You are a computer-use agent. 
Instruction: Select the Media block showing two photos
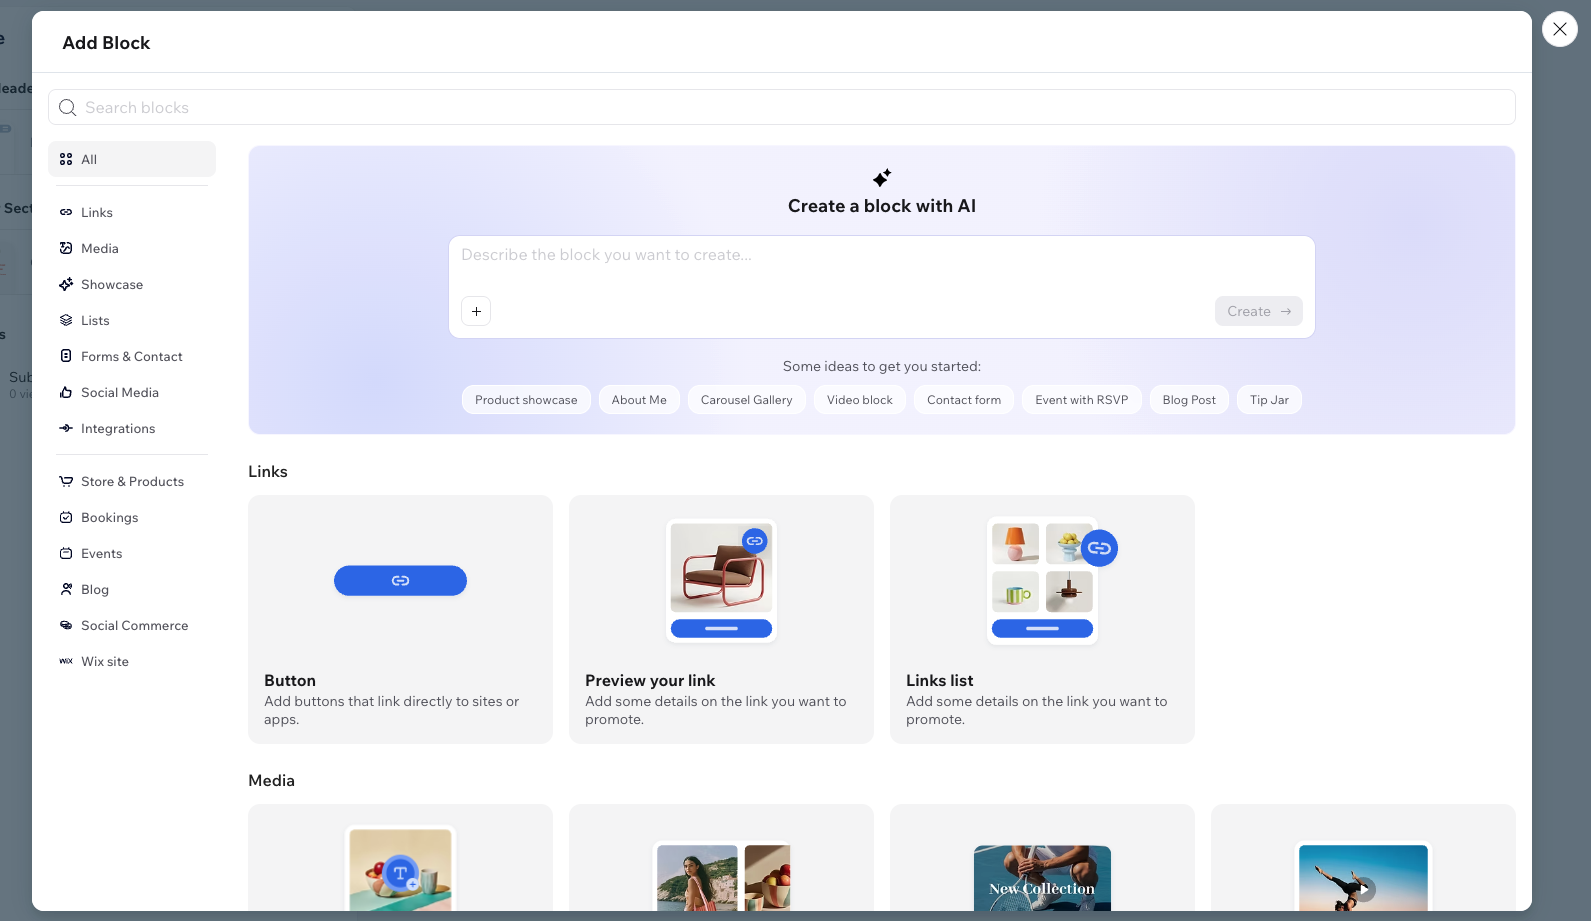(721, 858)
